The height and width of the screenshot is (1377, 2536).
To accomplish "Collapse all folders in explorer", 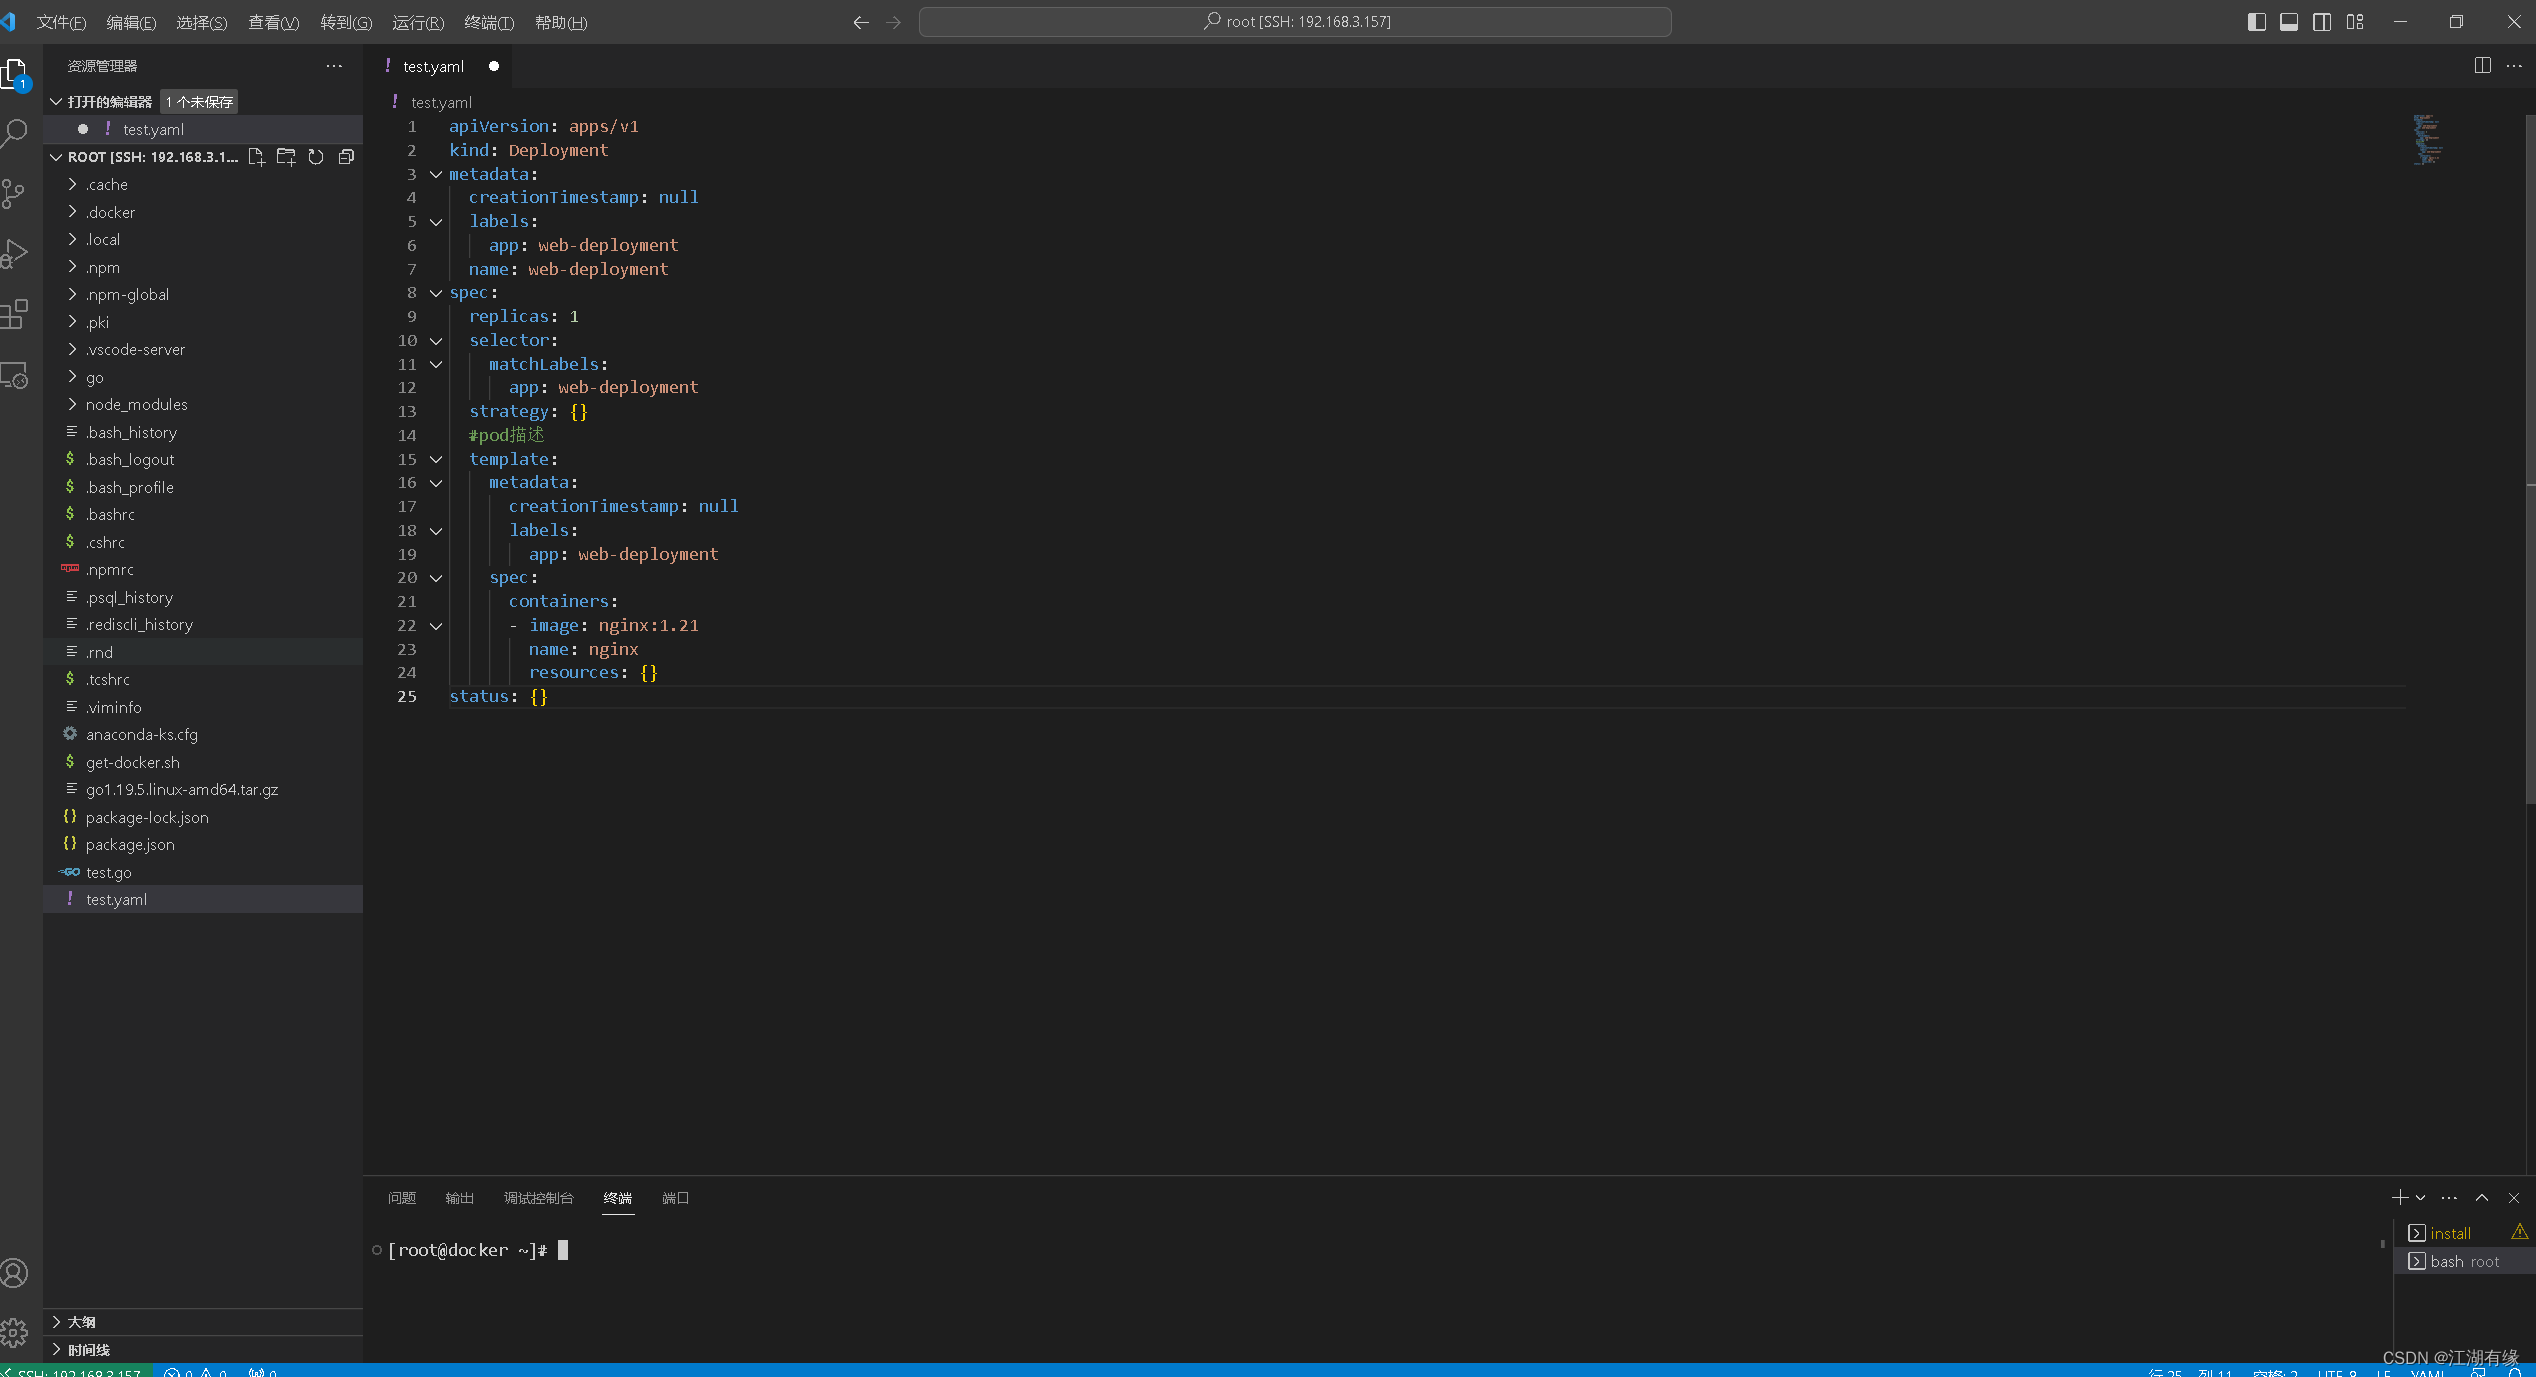I will point(346,157).
